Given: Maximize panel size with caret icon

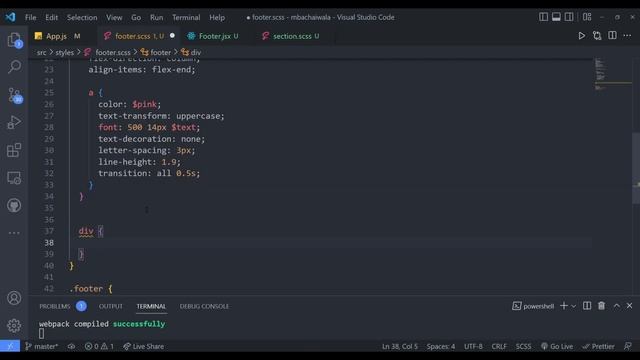Looking at the screenshot, I should coord(616,306).
